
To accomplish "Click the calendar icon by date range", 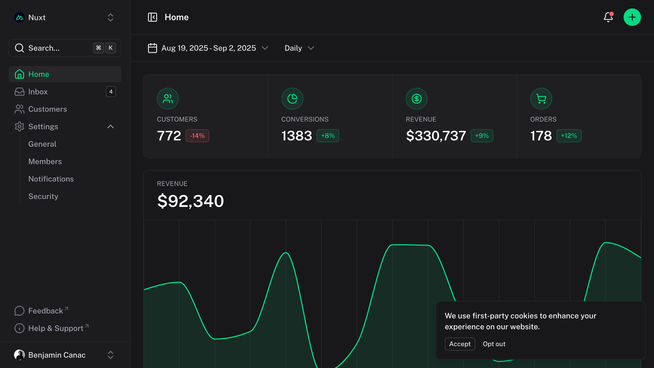I will (152, 48).
